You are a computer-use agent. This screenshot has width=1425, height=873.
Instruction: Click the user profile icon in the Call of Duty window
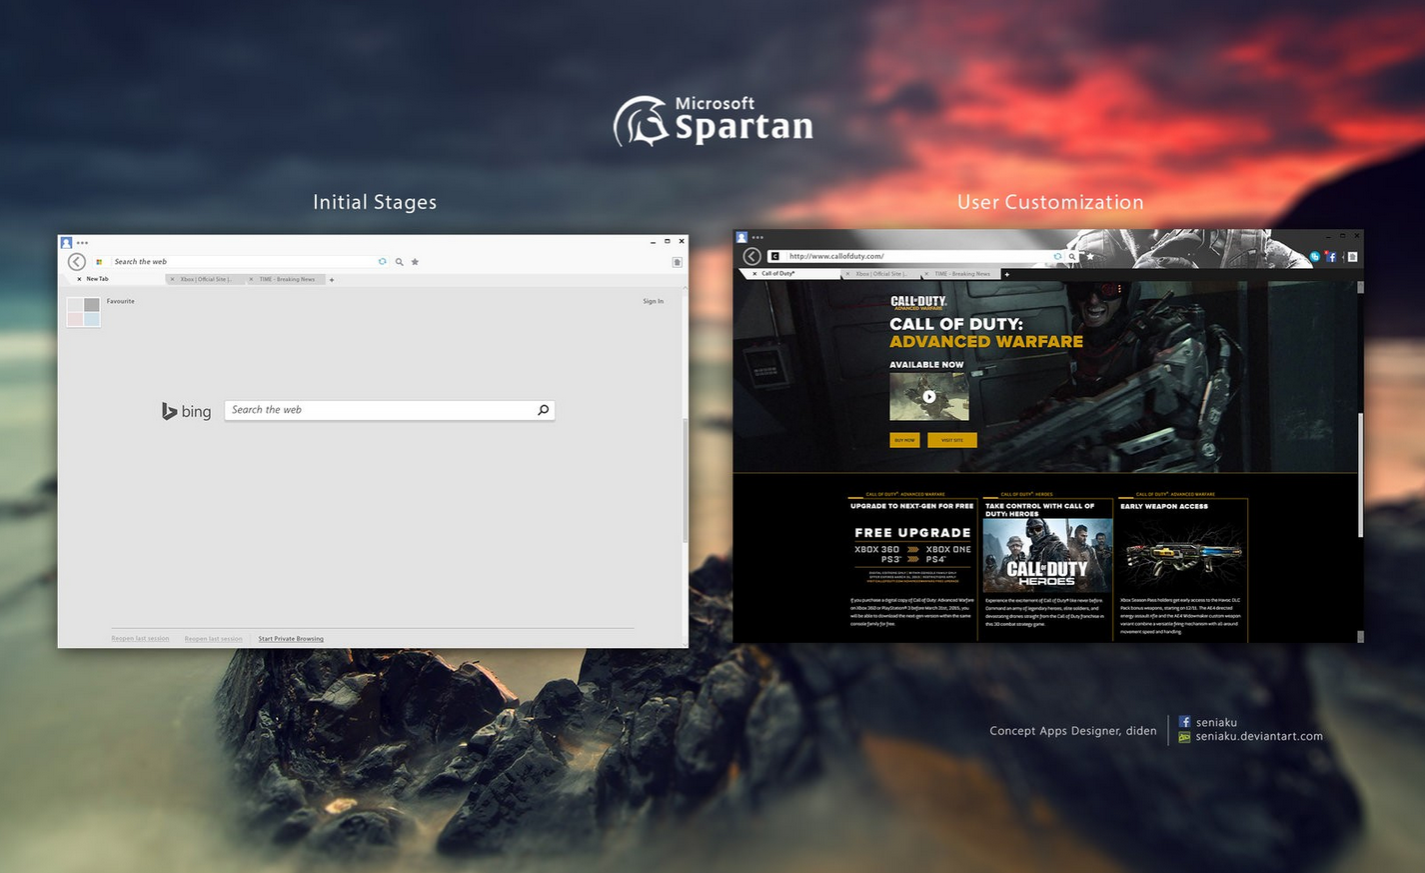[742, 238]
